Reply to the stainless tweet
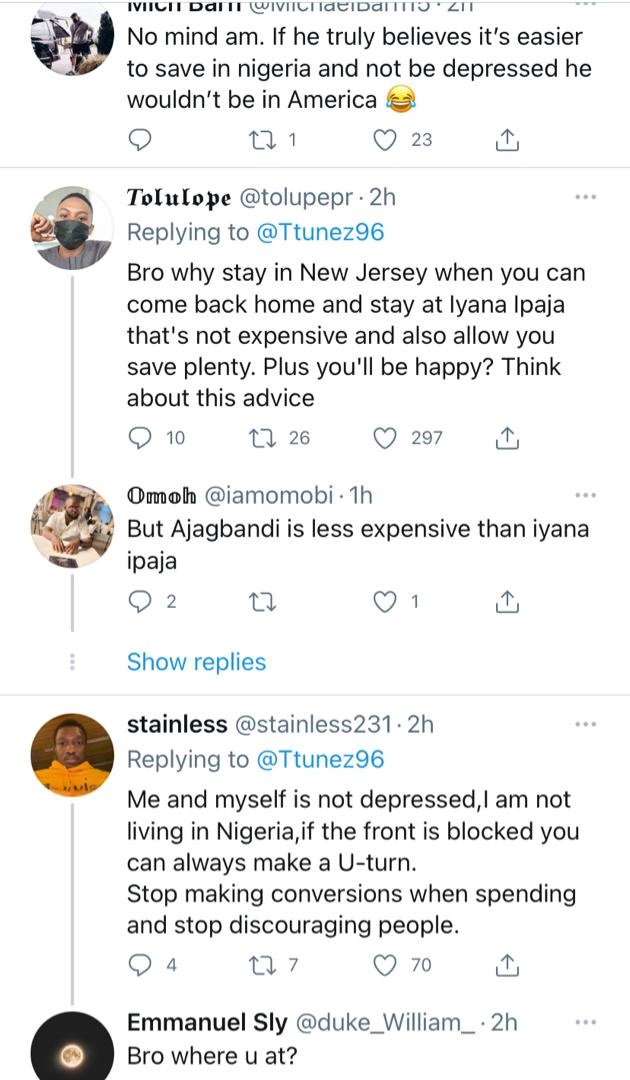The image size is (630, 1080). 142,965
